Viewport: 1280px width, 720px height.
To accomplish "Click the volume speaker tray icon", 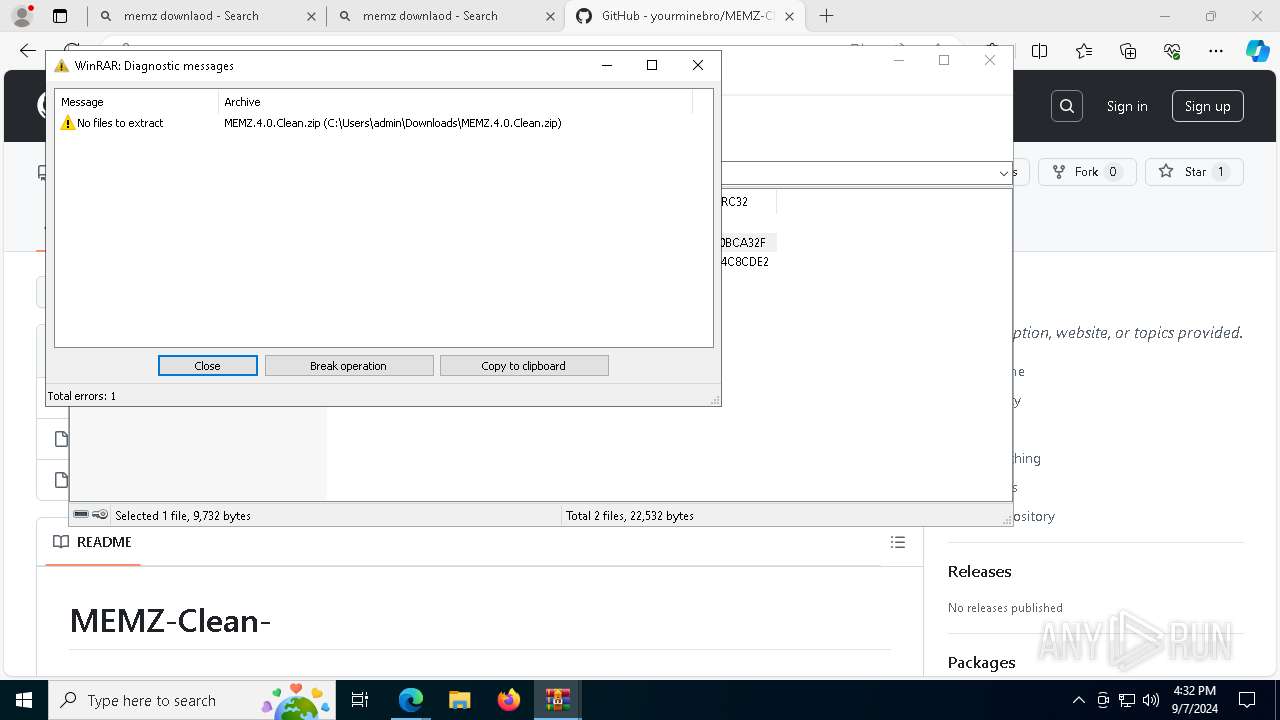I will pos(1151,700).
